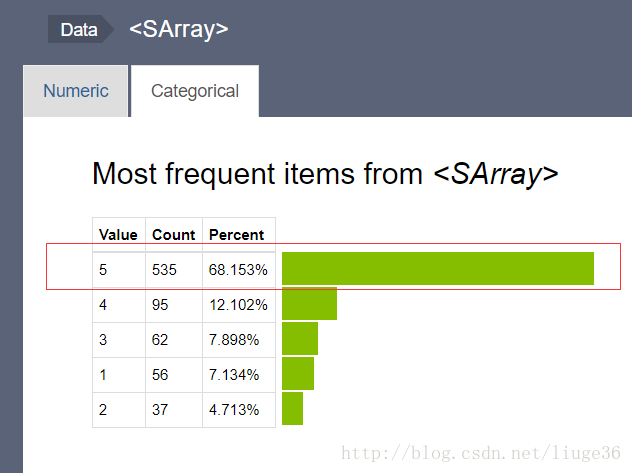Click the green bar for value 1

pyautogui.click(x=298, y=373)
